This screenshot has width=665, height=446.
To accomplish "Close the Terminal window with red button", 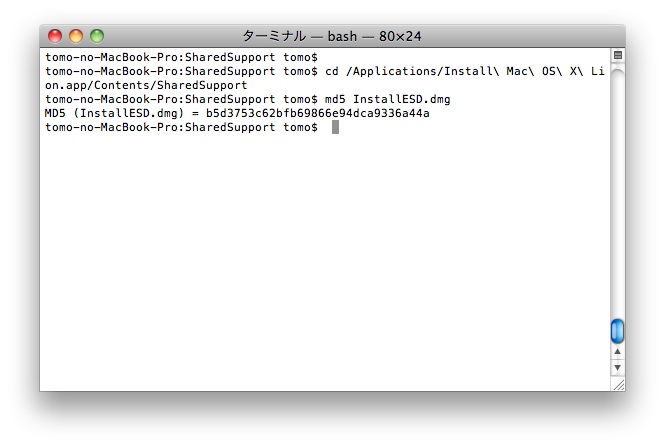I will click(55, 36).
